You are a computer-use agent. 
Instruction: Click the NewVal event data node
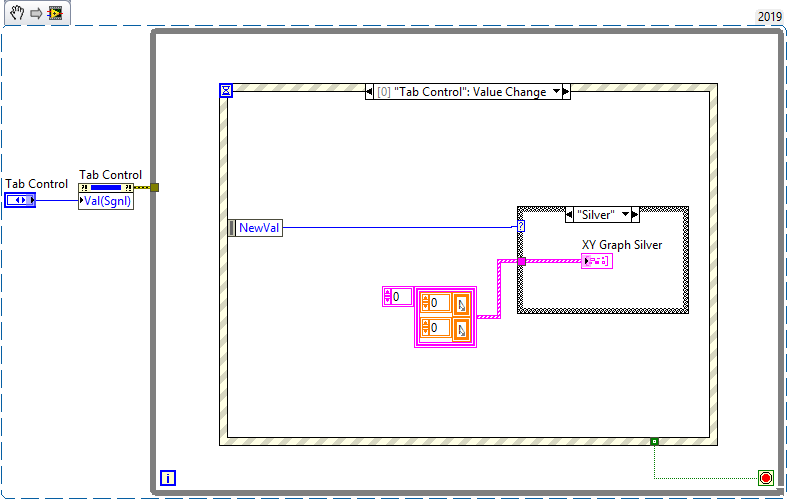point(255,228)
